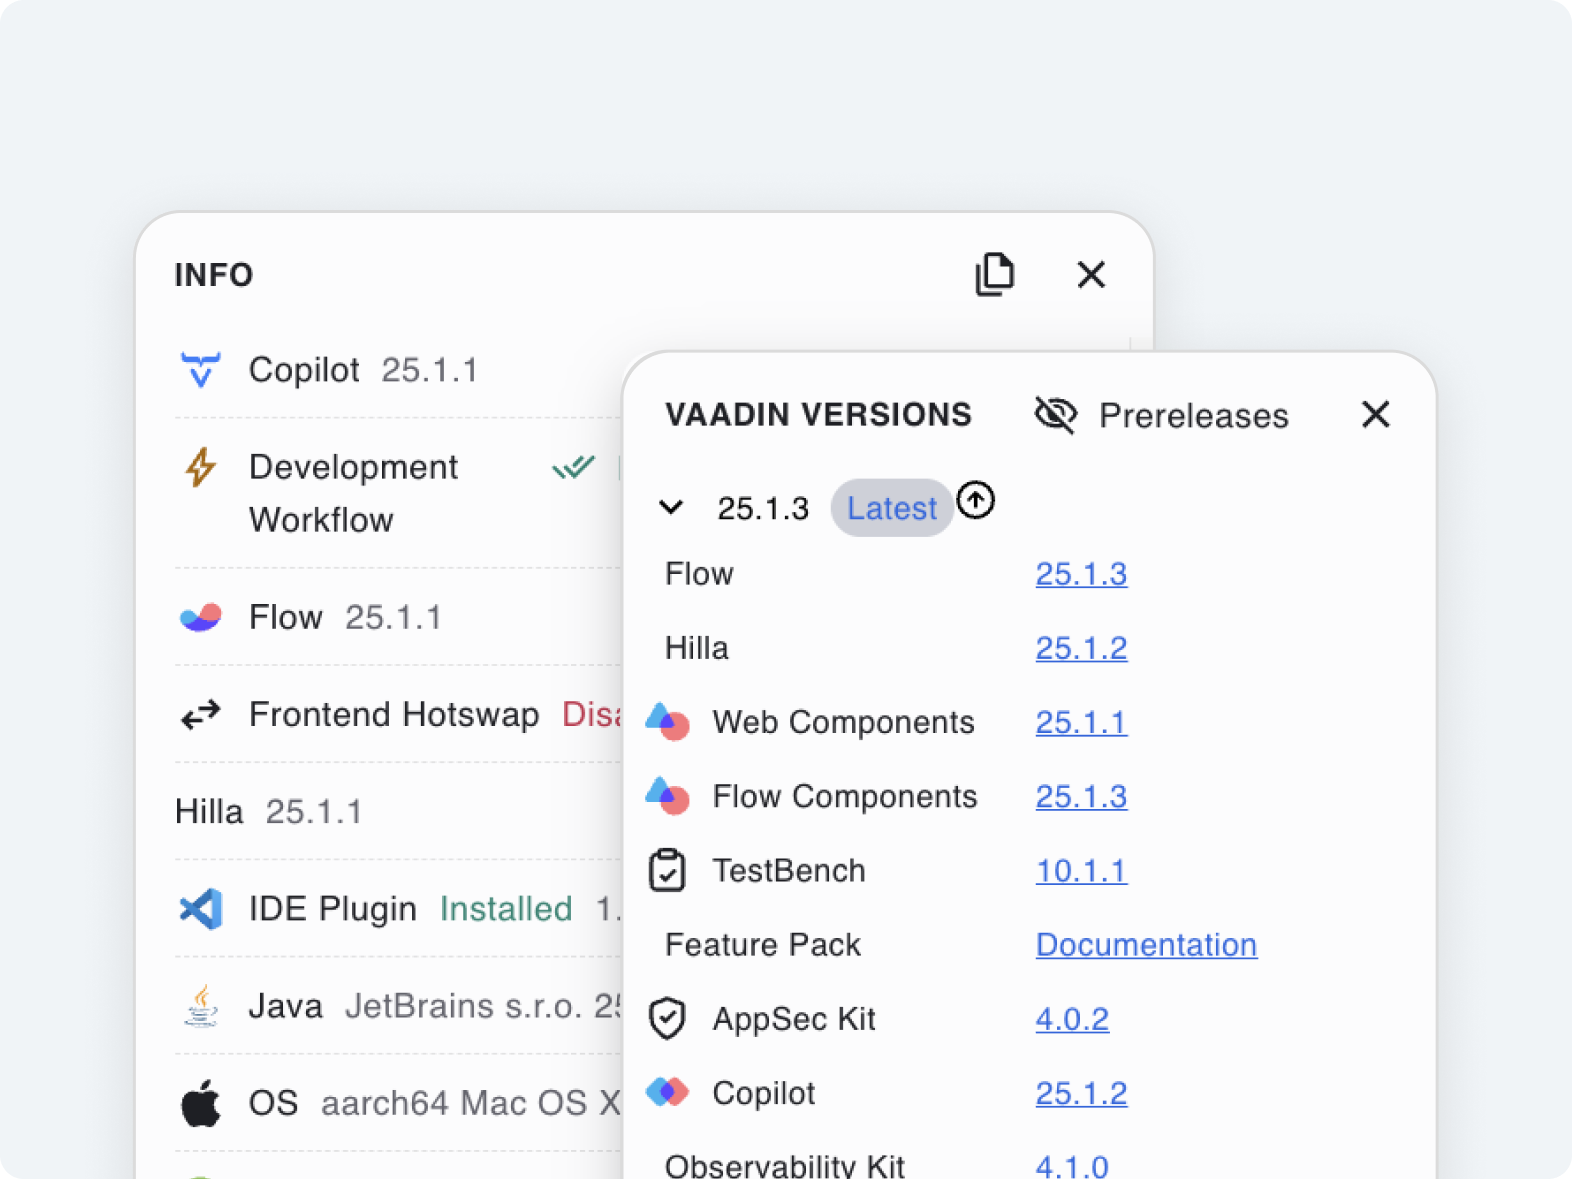The height and width of the screenshot is (1179, 1572).
Task: Click the Development Workflow lightning icon
Action: [x=200, y=467]
